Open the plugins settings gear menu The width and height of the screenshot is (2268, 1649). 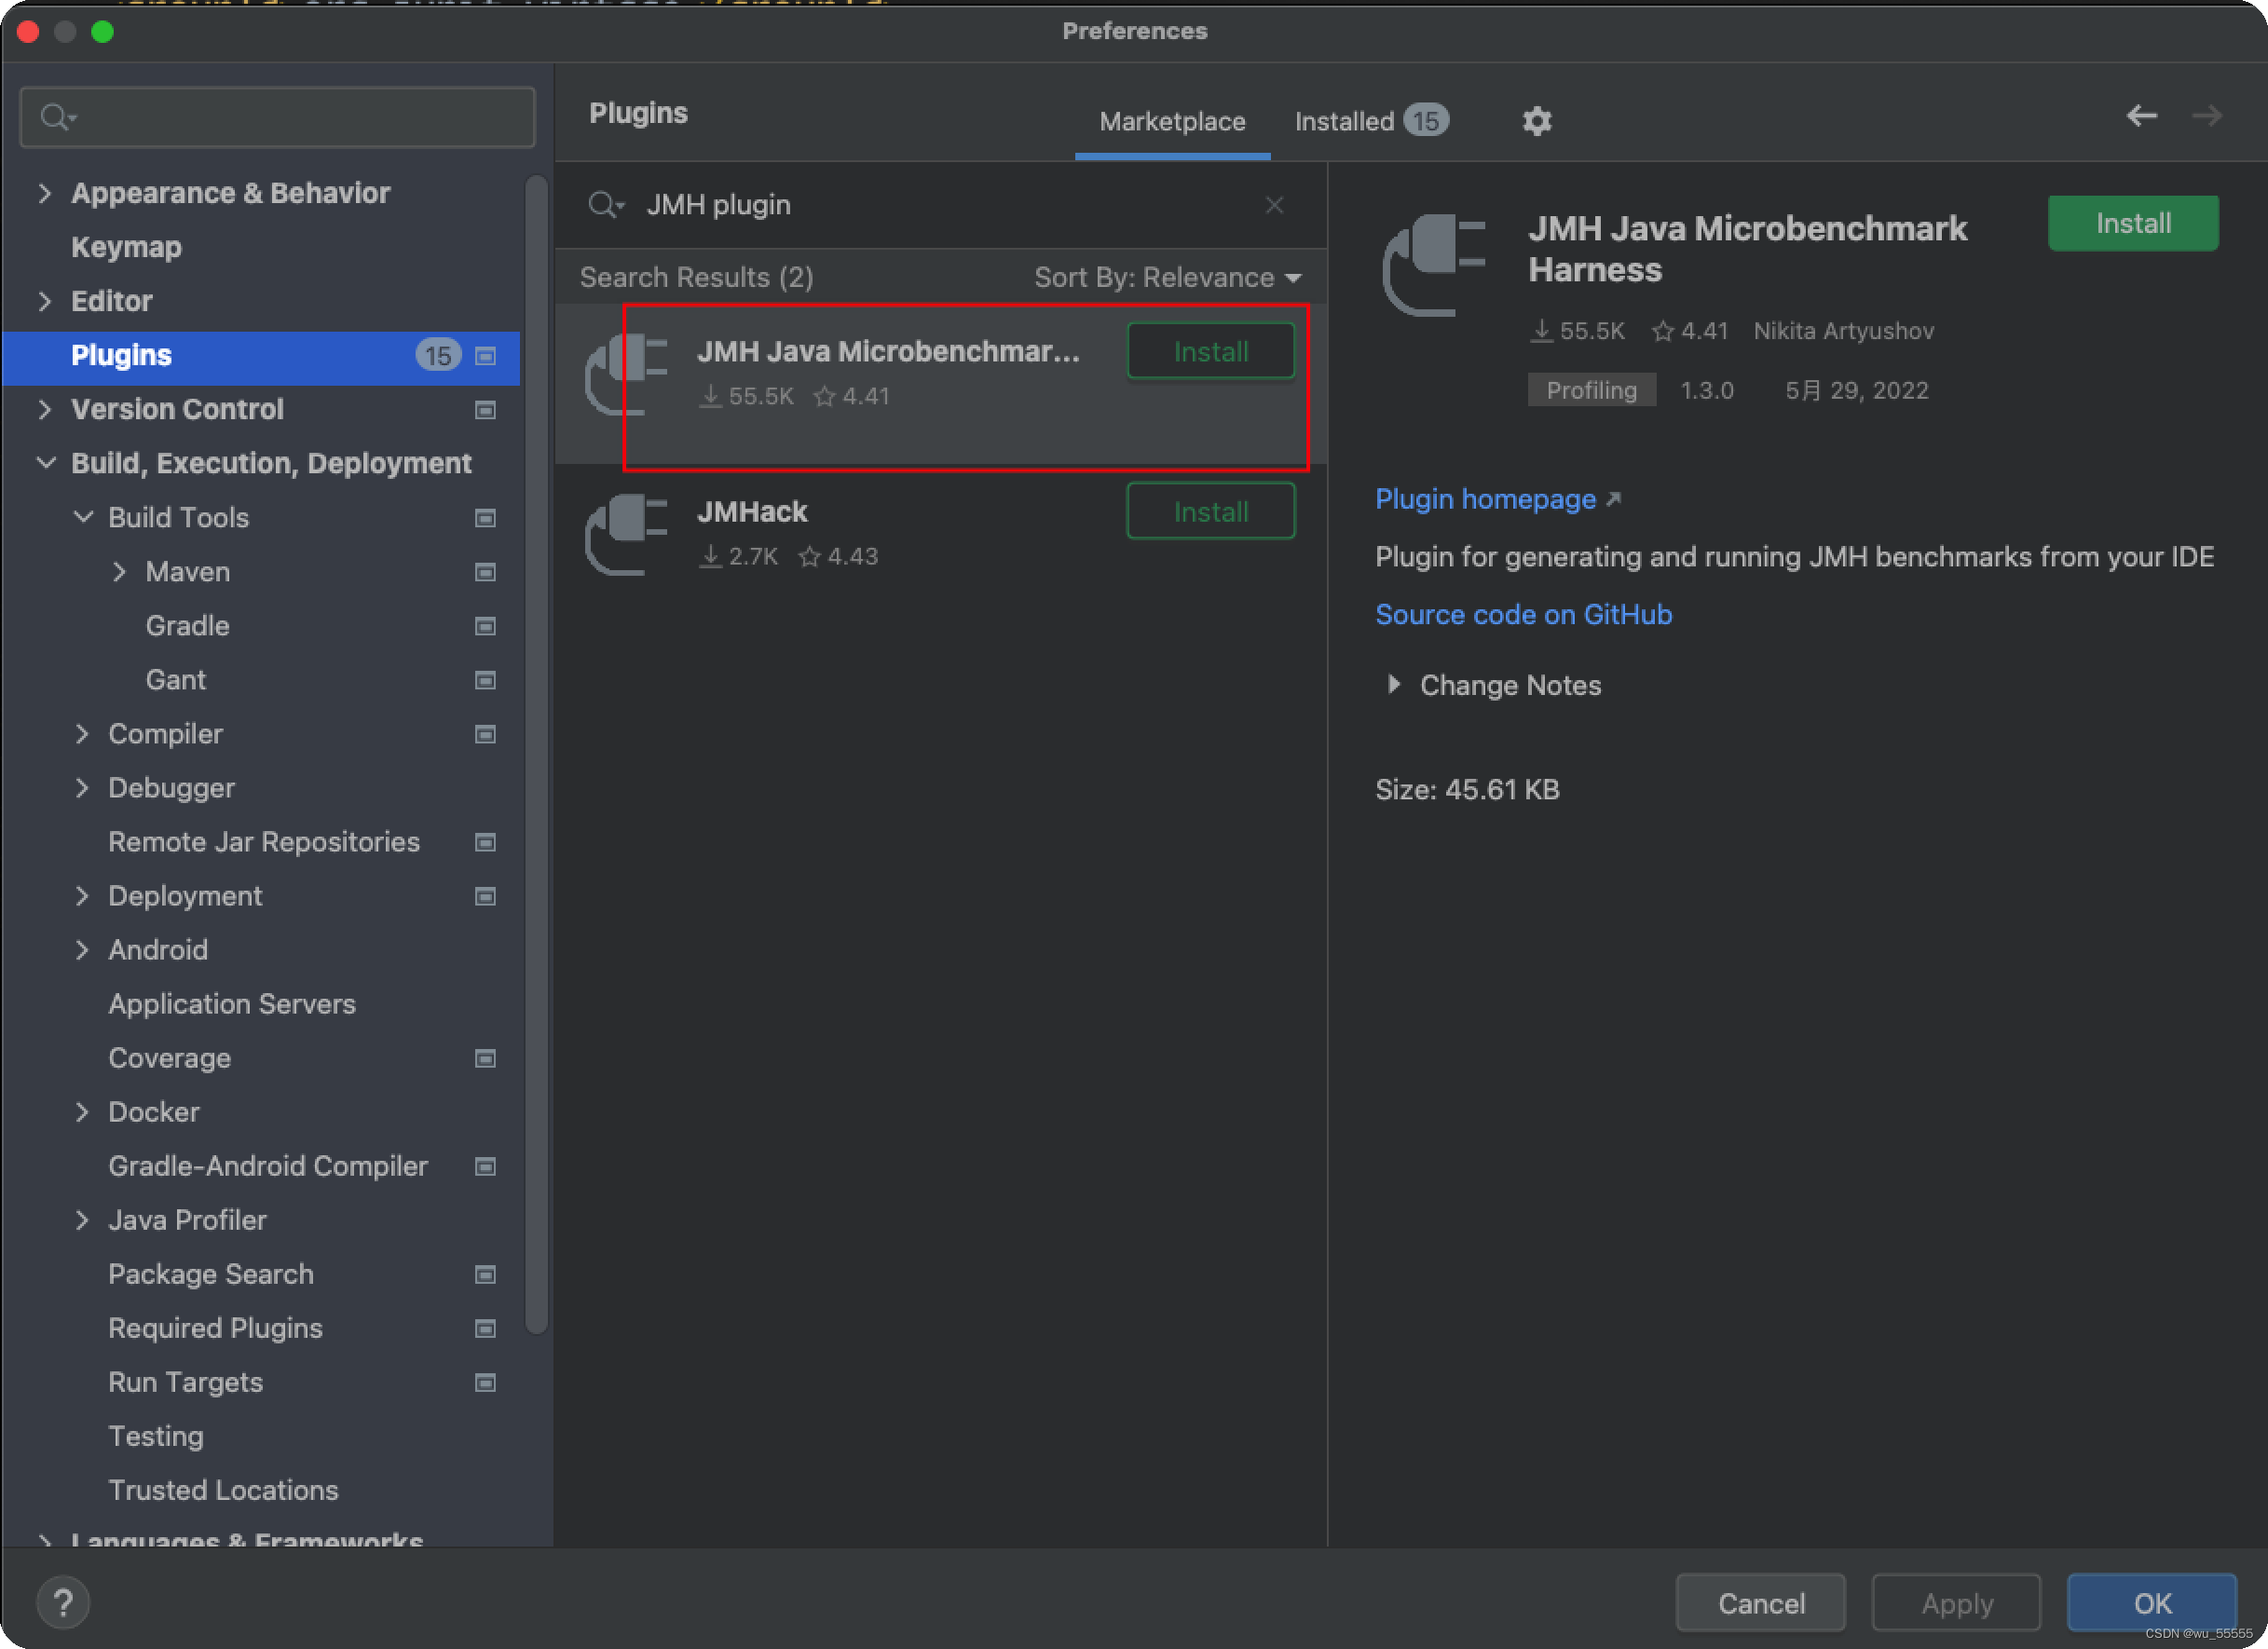point(1536,121)
